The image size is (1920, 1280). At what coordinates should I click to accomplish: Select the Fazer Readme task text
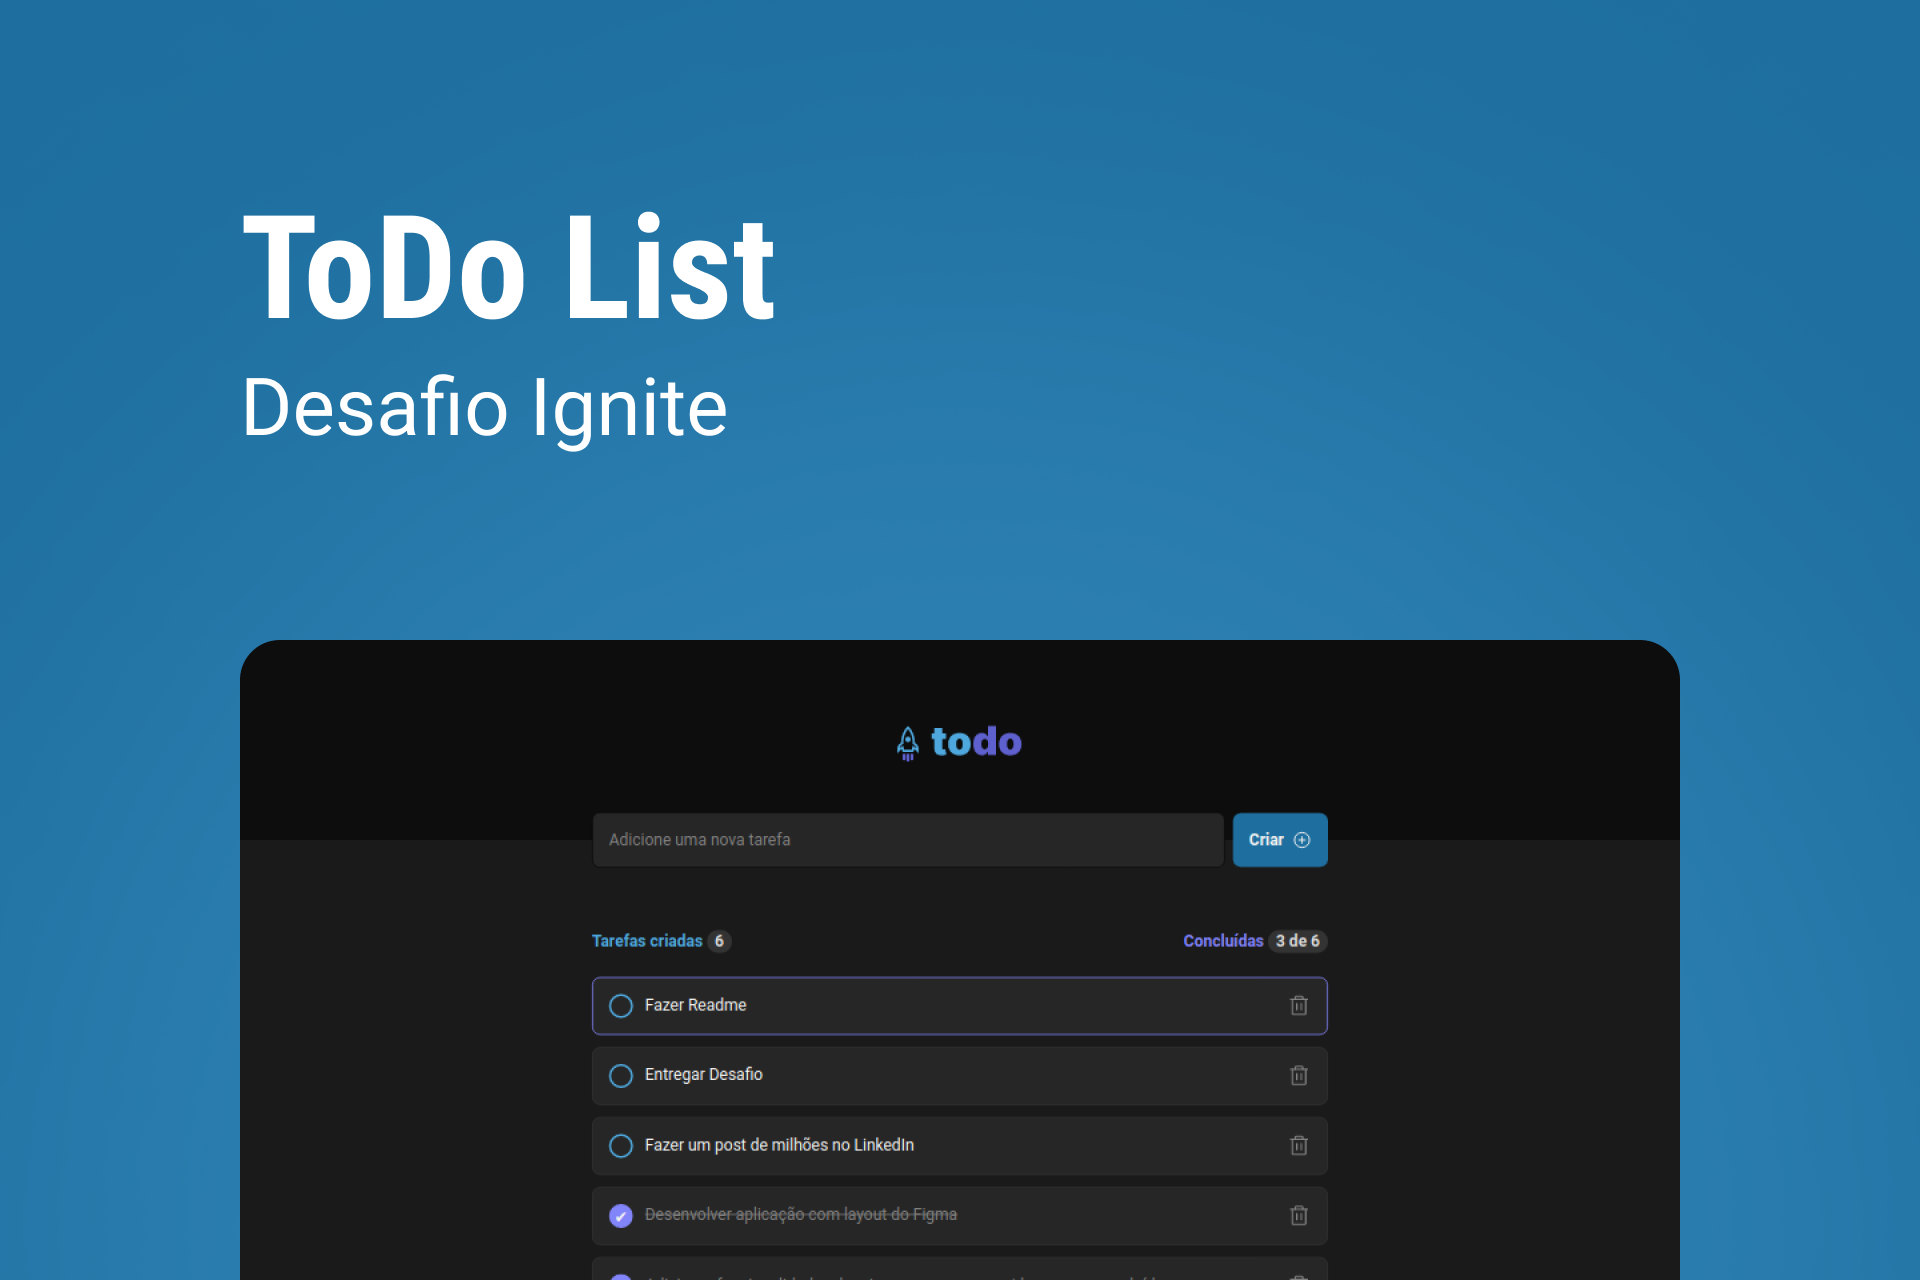coord(695,1005)
